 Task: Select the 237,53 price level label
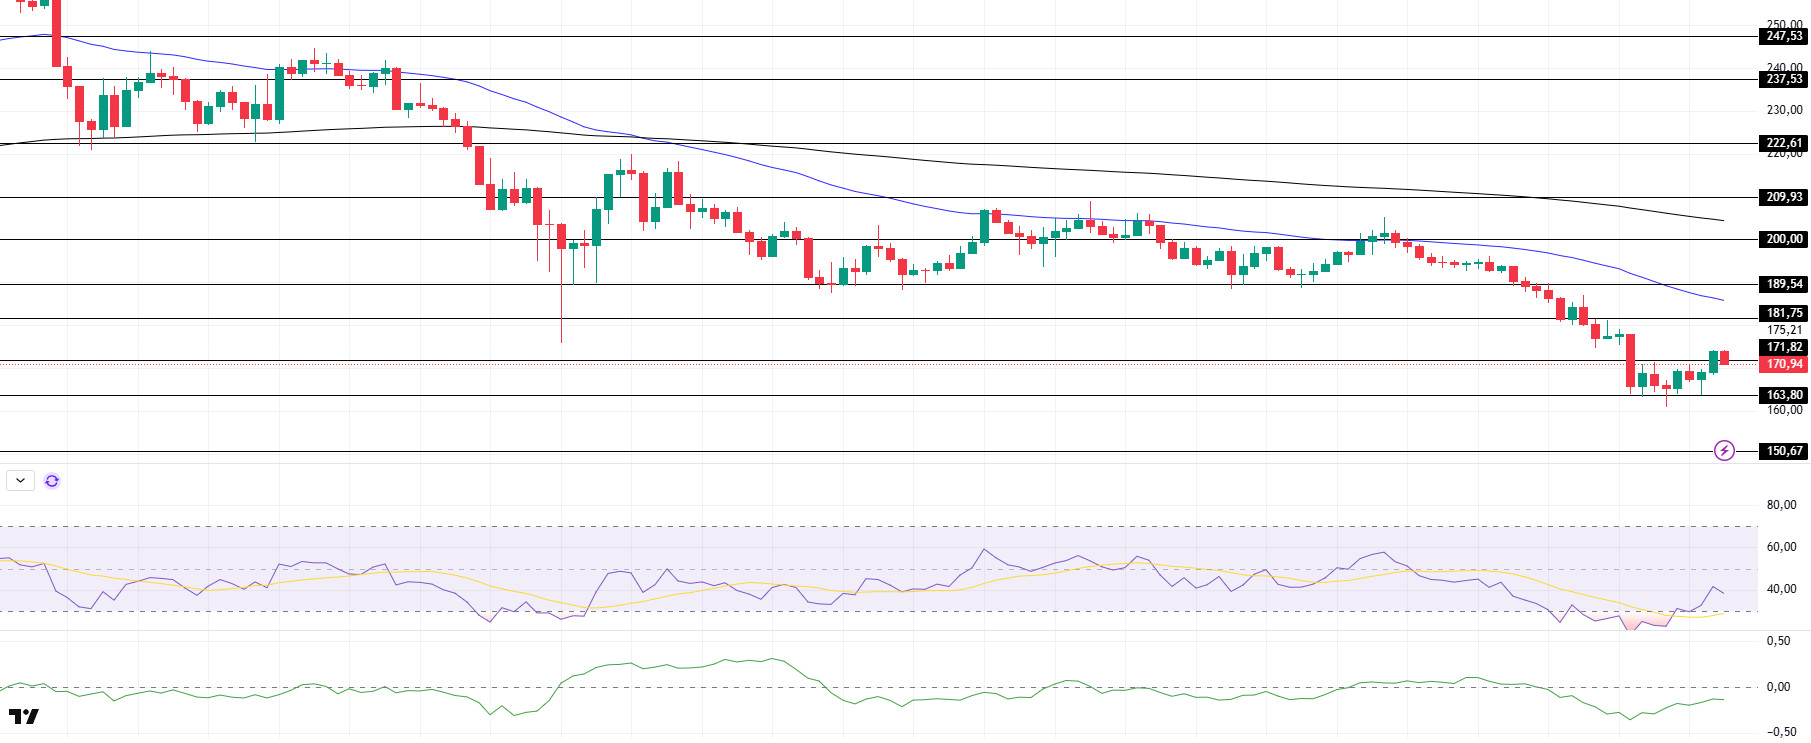1783,80
